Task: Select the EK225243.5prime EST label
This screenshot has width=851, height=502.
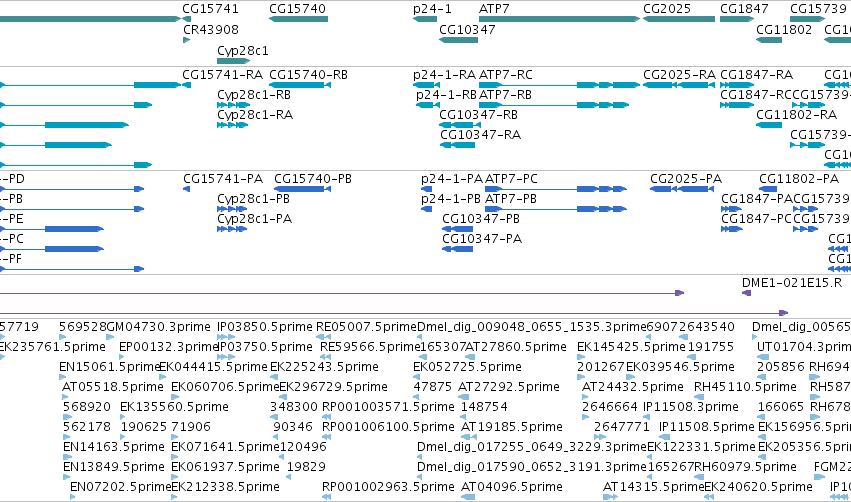Action: tap(324, 367)
